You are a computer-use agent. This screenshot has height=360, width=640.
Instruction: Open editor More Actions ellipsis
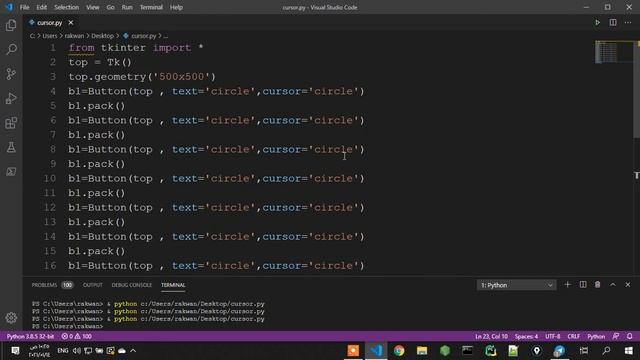tap(628, 23)
